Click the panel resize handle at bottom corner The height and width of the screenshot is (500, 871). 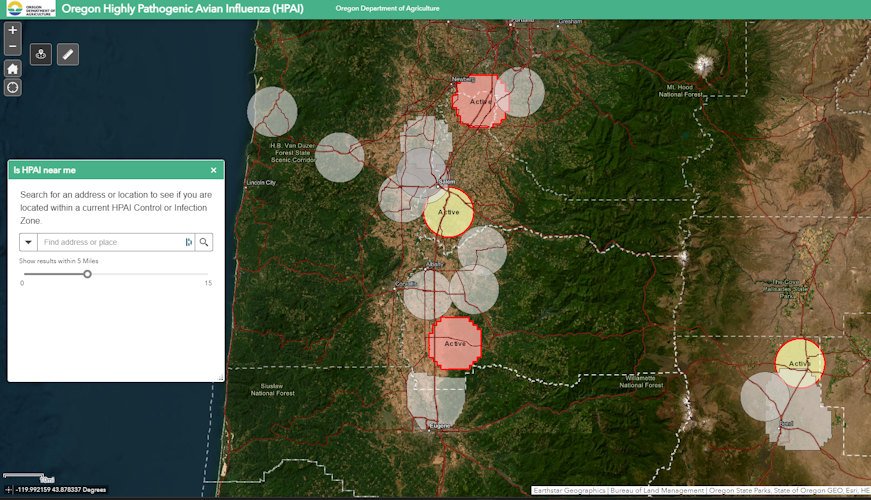click(x=220, y=378)
